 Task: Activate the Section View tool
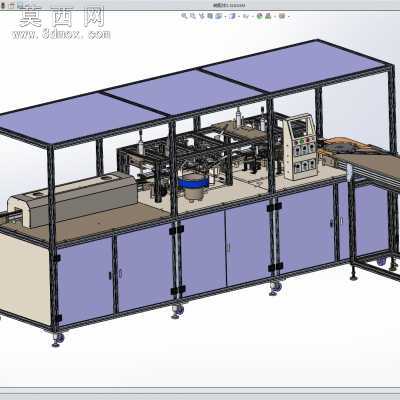[210, 16]
